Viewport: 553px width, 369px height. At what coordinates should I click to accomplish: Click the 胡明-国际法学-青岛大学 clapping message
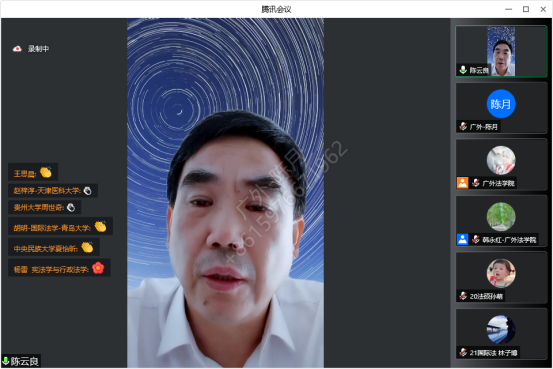tap(60, 227)
